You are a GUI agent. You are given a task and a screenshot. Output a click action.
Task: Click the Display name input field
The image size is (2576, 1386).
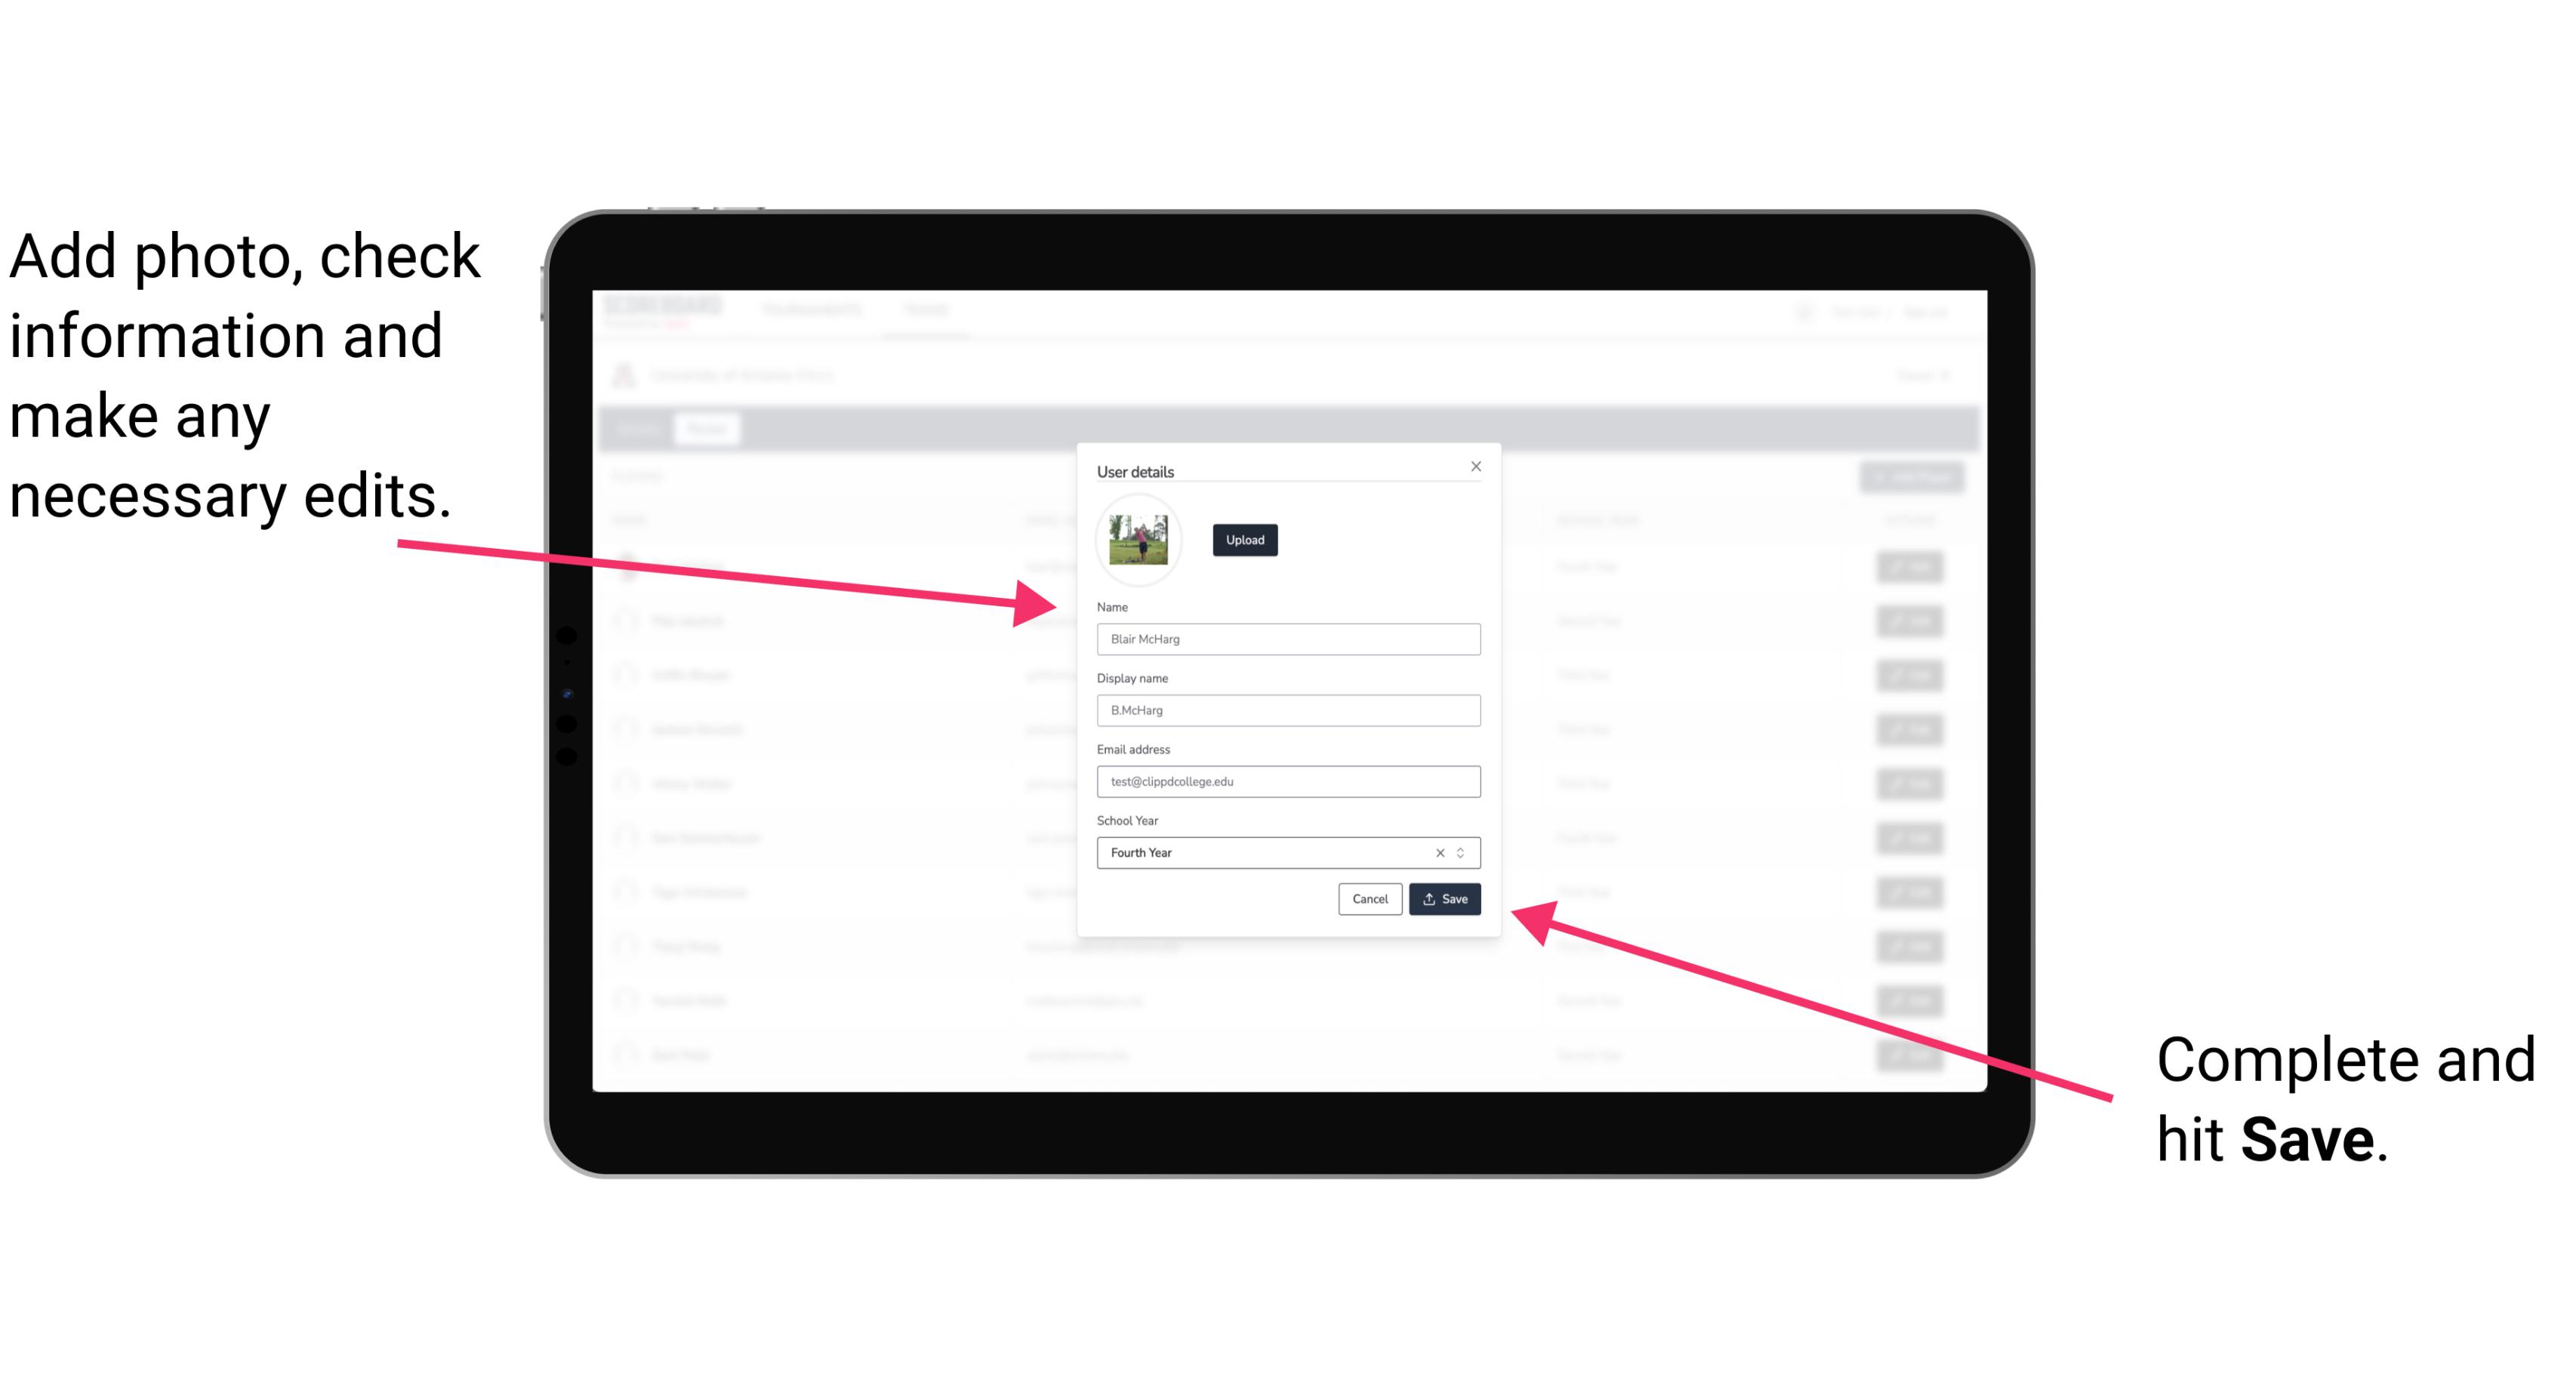[x=1287, y=710]
